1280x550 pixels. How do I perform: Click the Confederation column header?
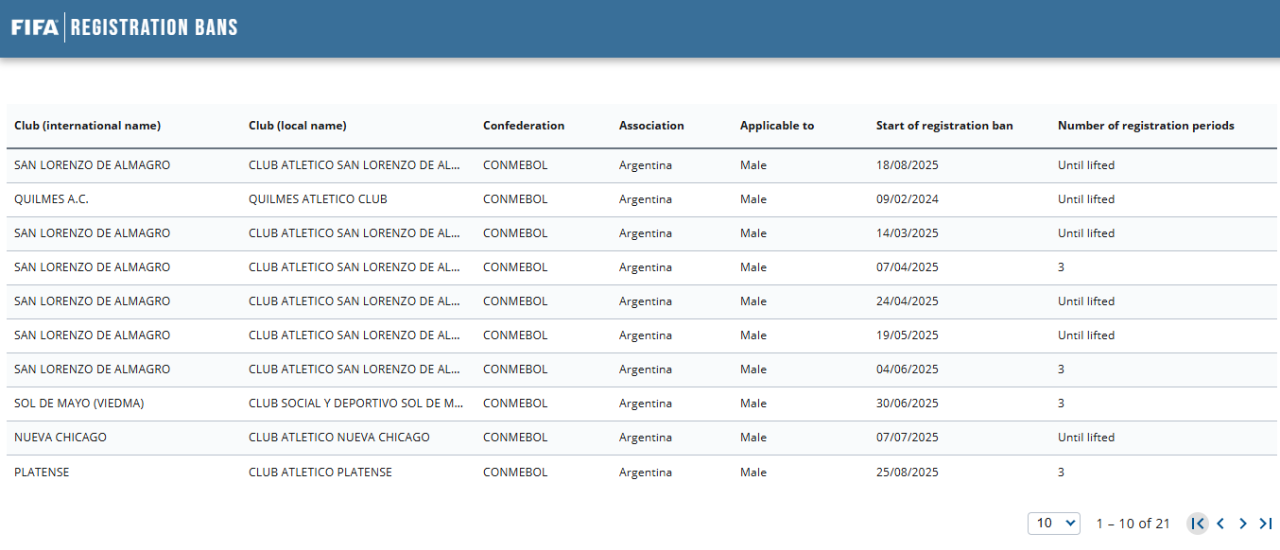[523, 126]
